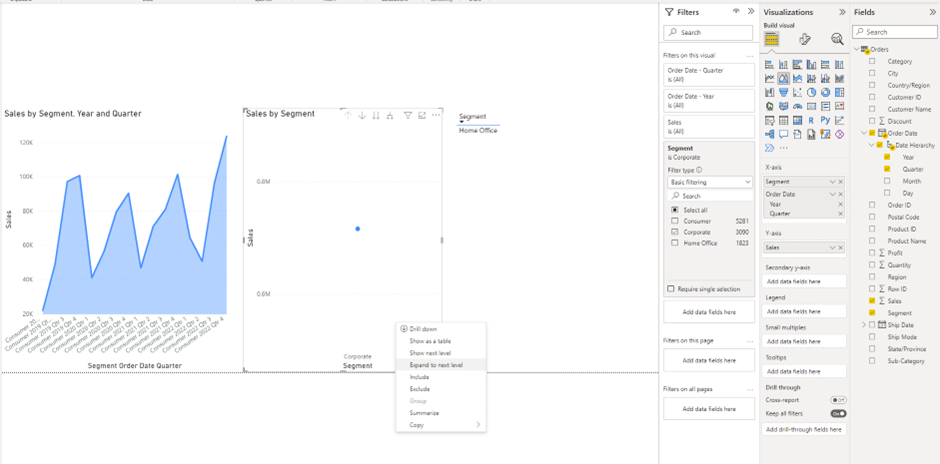This screenshot has width=940, height=464.
Task: Click the Fields pane search box
Action: point(894,32)
